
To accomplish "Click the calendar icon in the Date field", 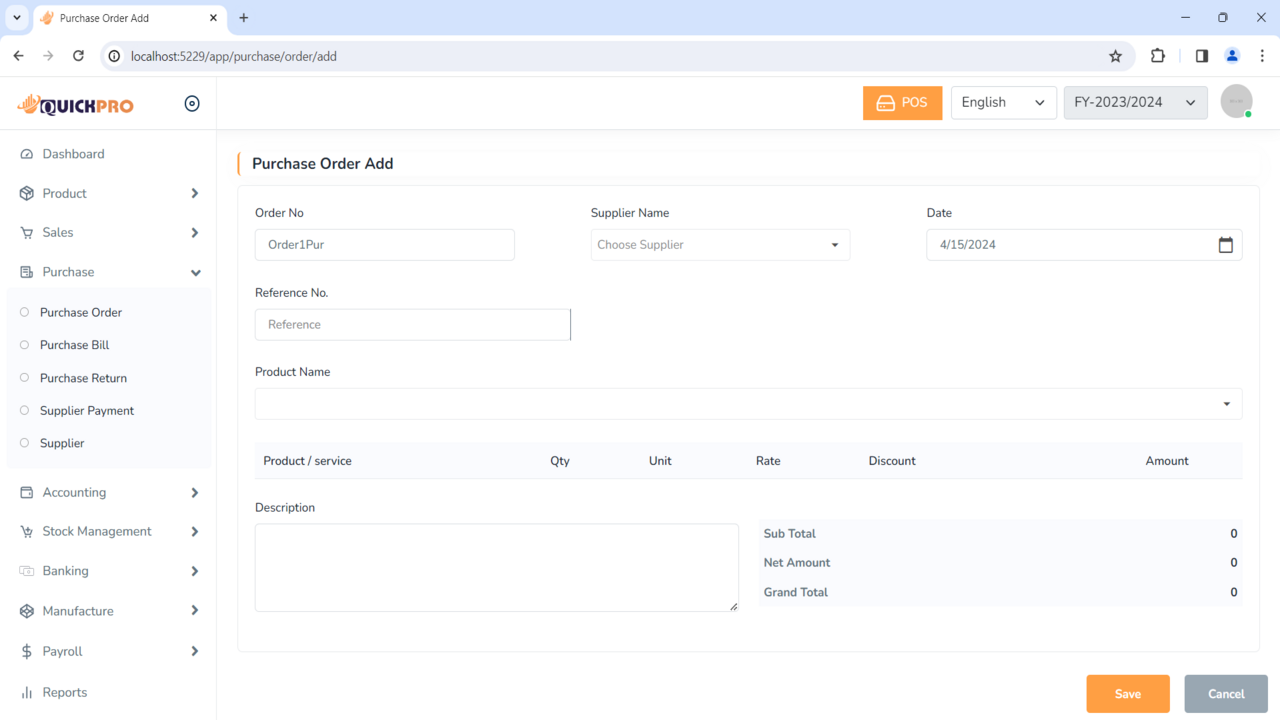I will [1226, 244].
